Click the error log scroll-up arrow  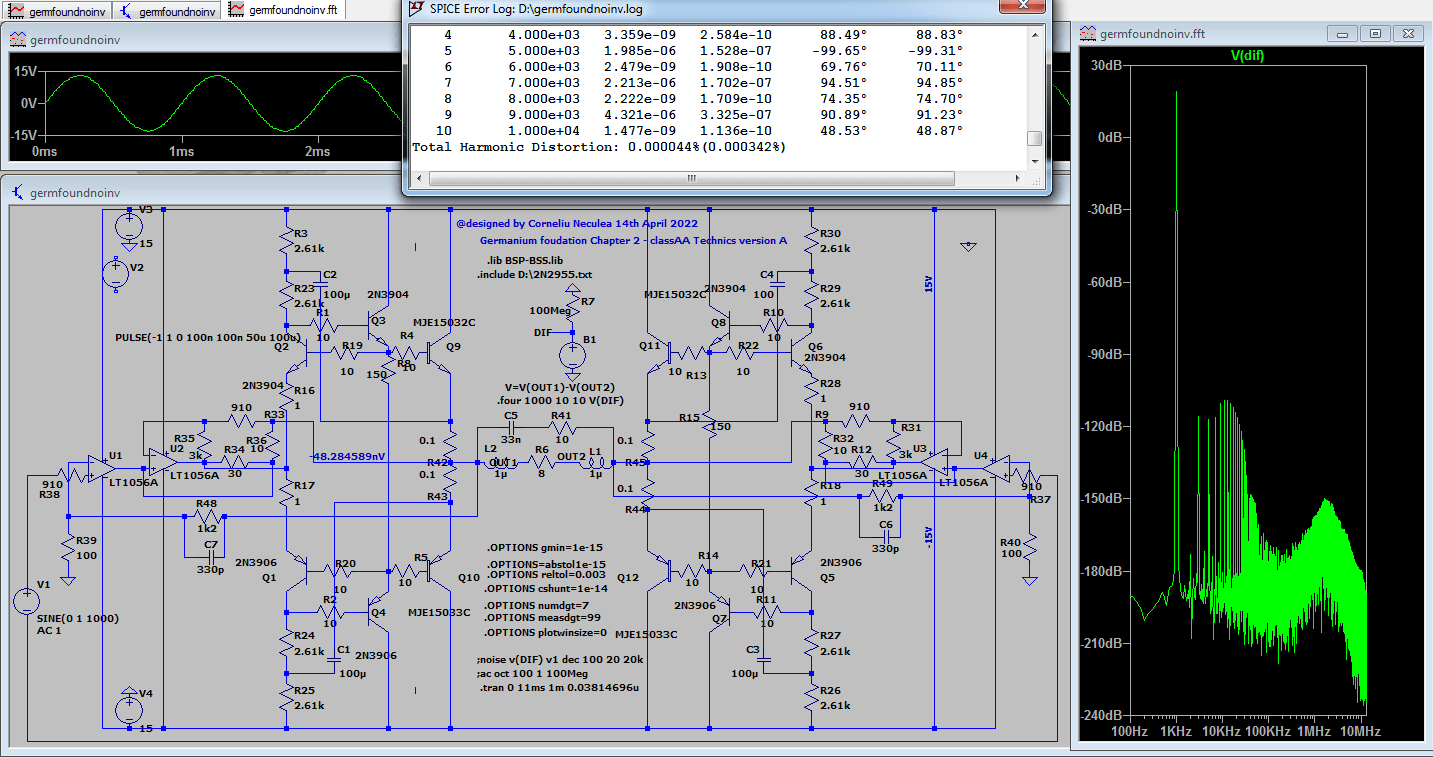point(1034,35)
